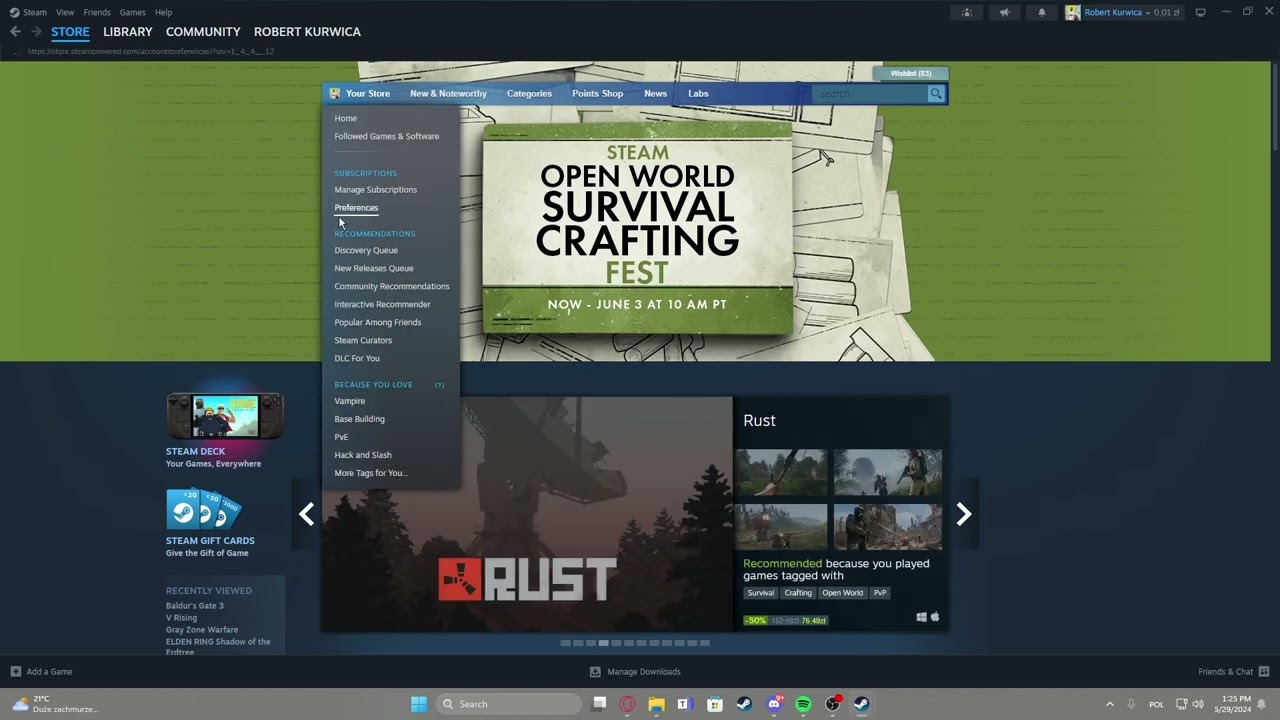Open Labs in store nav
This screenshot has width=1280, height=720.
pyautogui.click(x=698, y=94)
